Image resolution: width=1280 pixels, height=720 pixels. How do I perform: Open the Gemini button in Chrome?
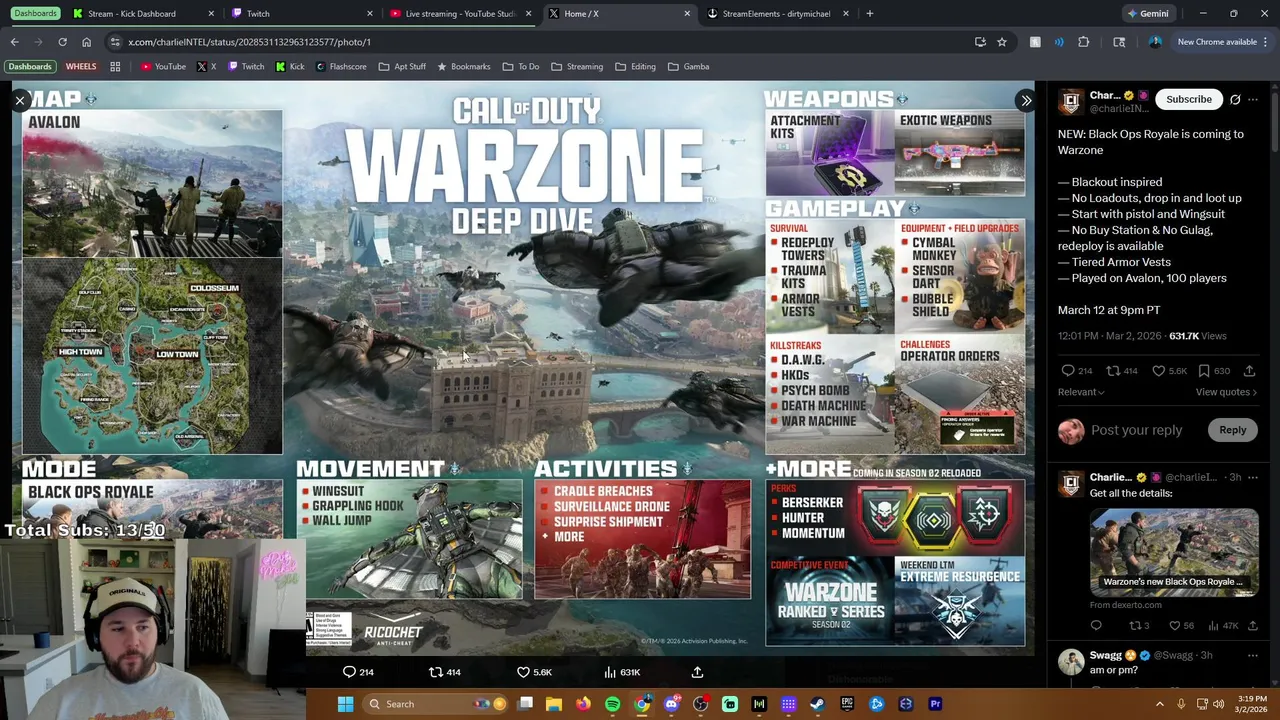pyautogui.click(x=1147, y=14)
